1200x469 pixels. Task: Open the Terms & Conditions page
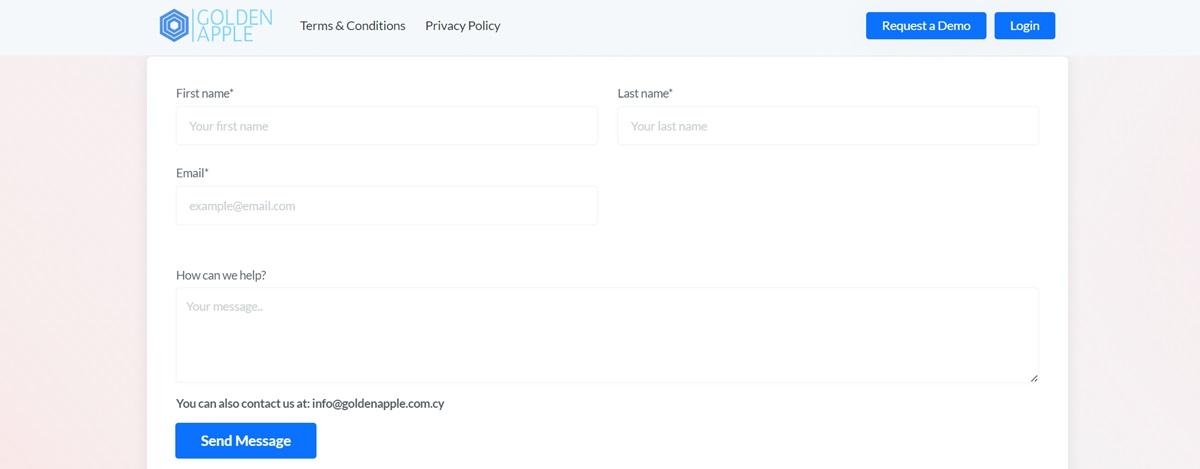pyautogui.click(x=353, y=26)
